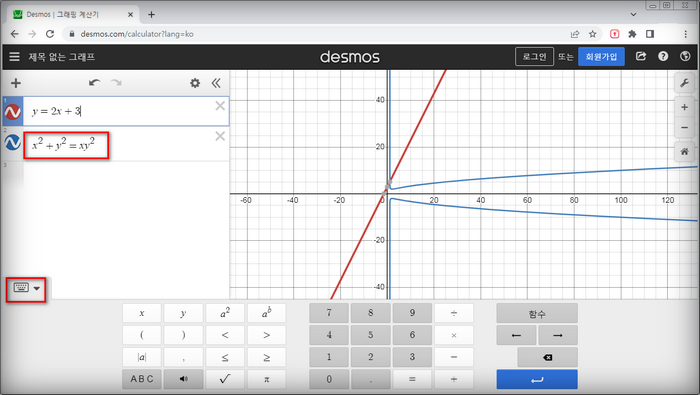Tap the keypad backspace key
The height and width of the screenshot is (395, 700).
pos(547,357)
